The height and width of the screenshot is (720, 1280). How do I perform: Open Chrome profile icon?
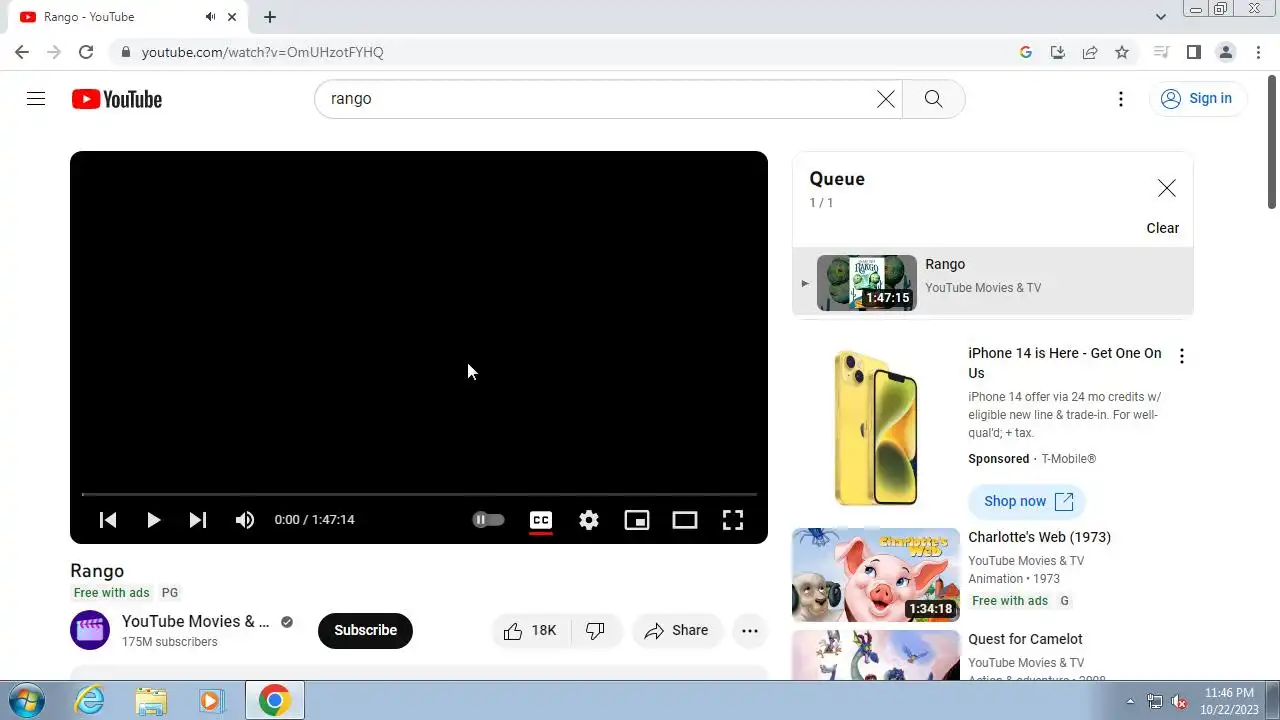coord(1225,52)
